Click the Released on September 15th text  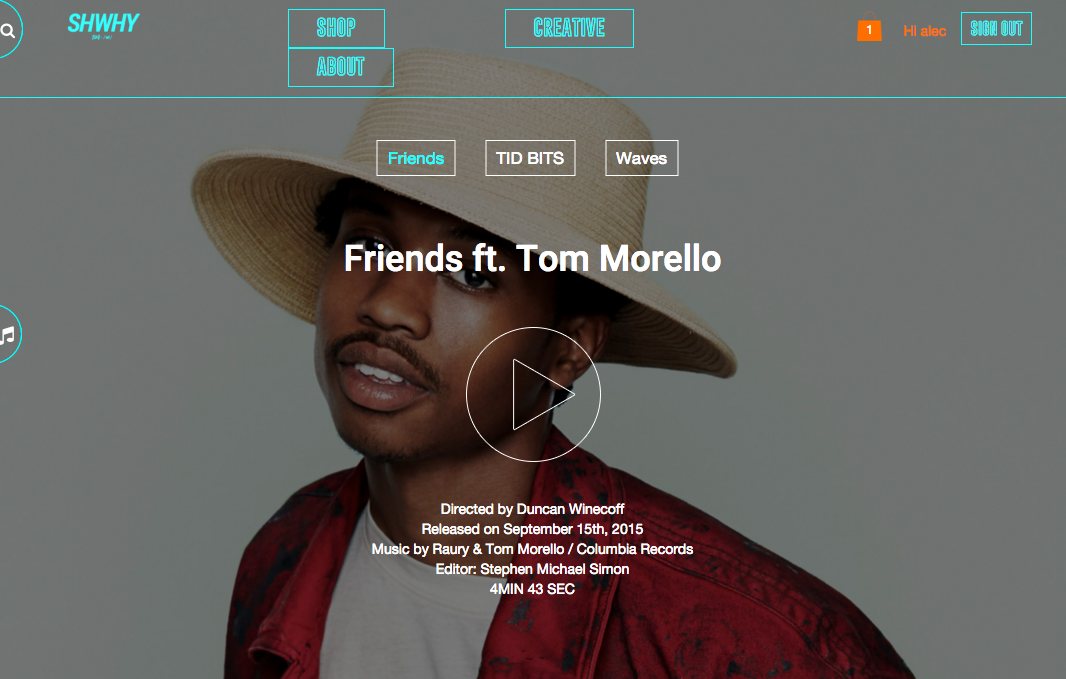[x=532, y=529]
